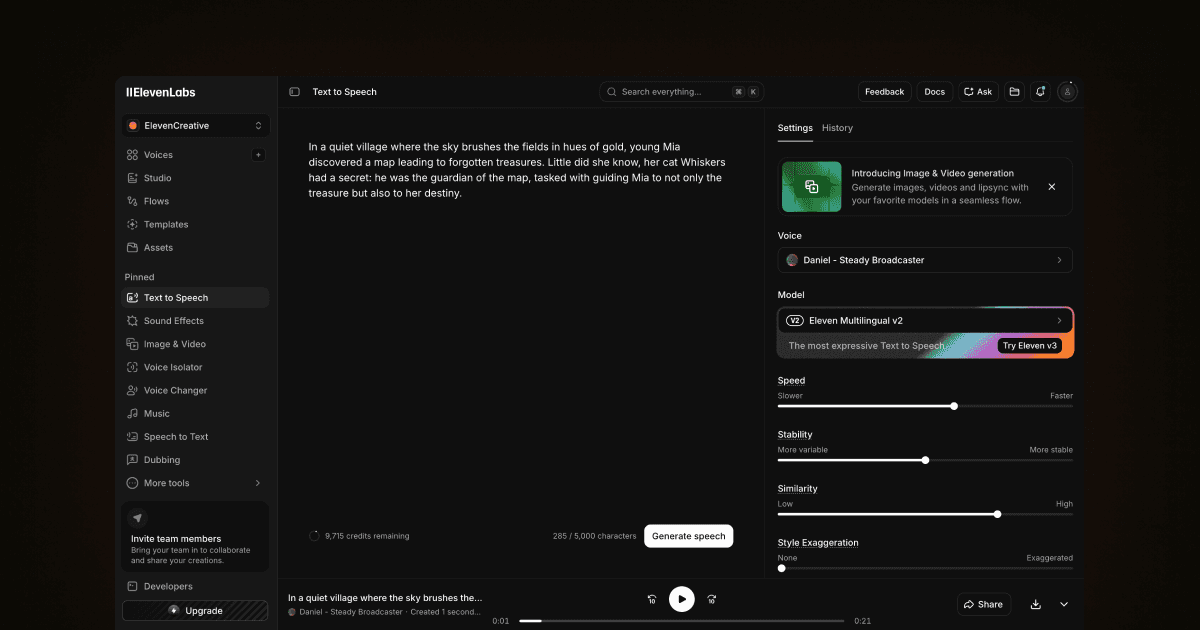Click '285 / 5,000 characters' counter

(594, 536)
